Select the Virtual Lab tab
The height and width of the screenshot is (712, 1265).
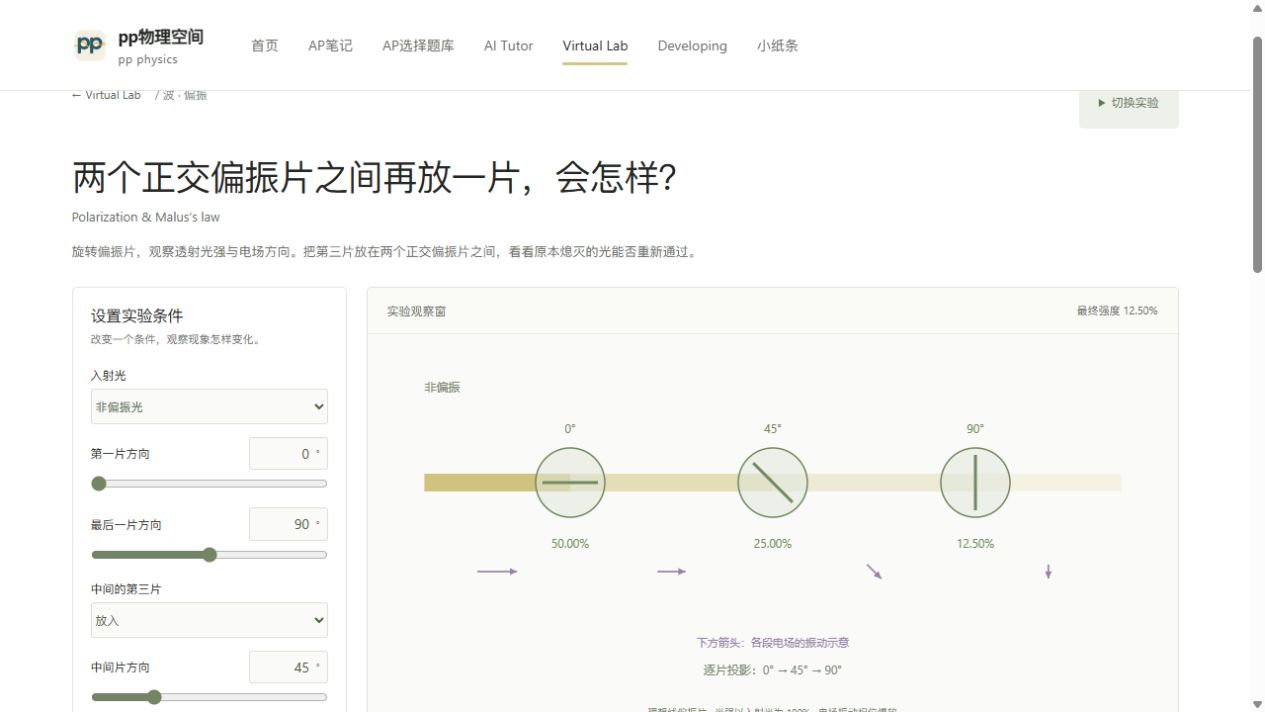595,46
